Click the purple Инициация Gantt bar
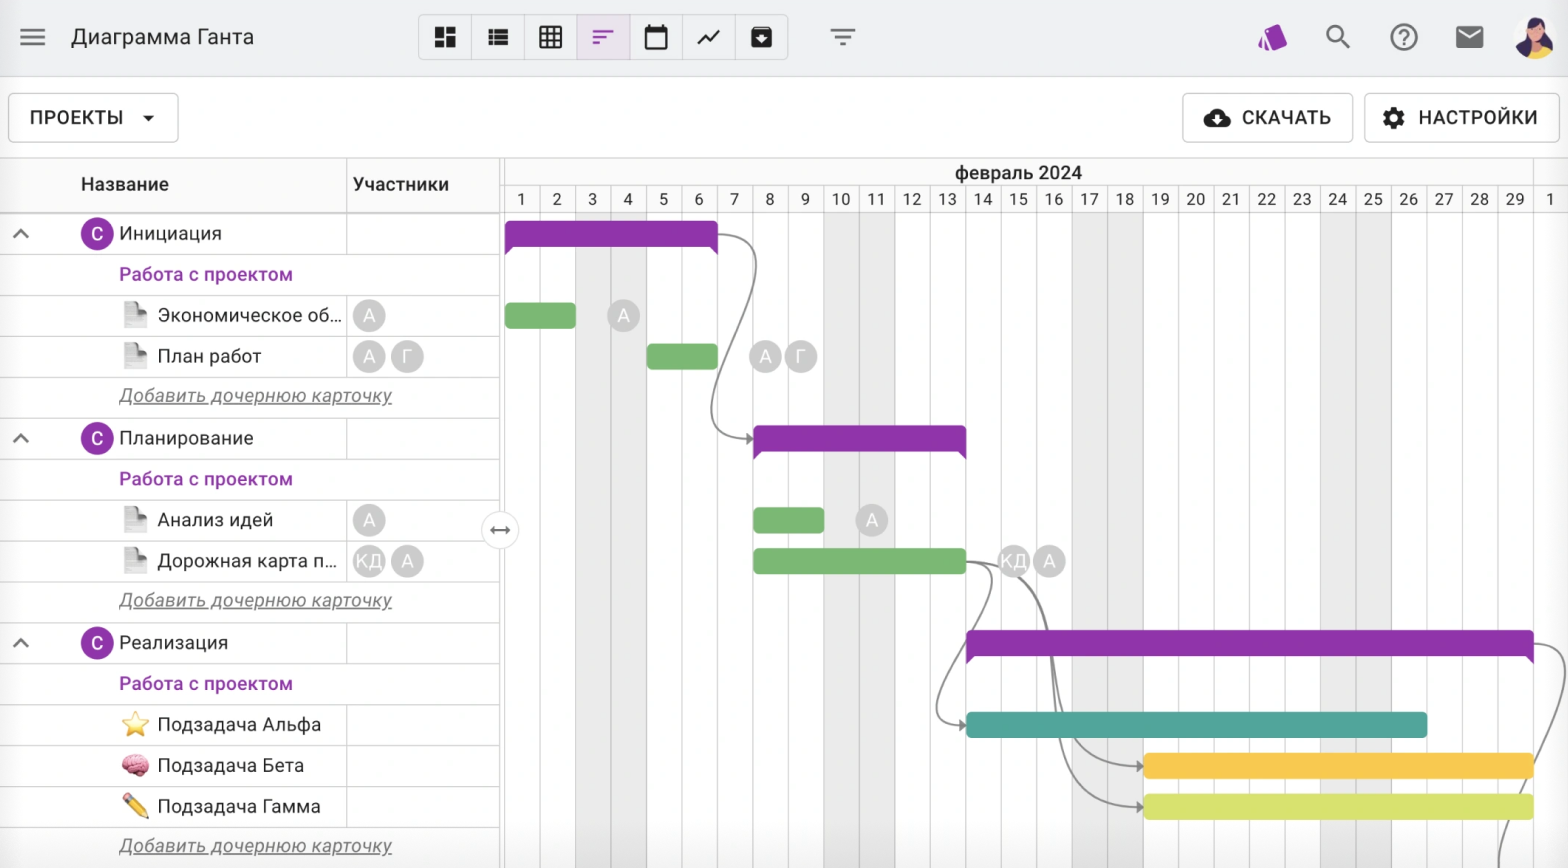The height and width of the screenshot is (868, 1568). click(x=611, y=235)
